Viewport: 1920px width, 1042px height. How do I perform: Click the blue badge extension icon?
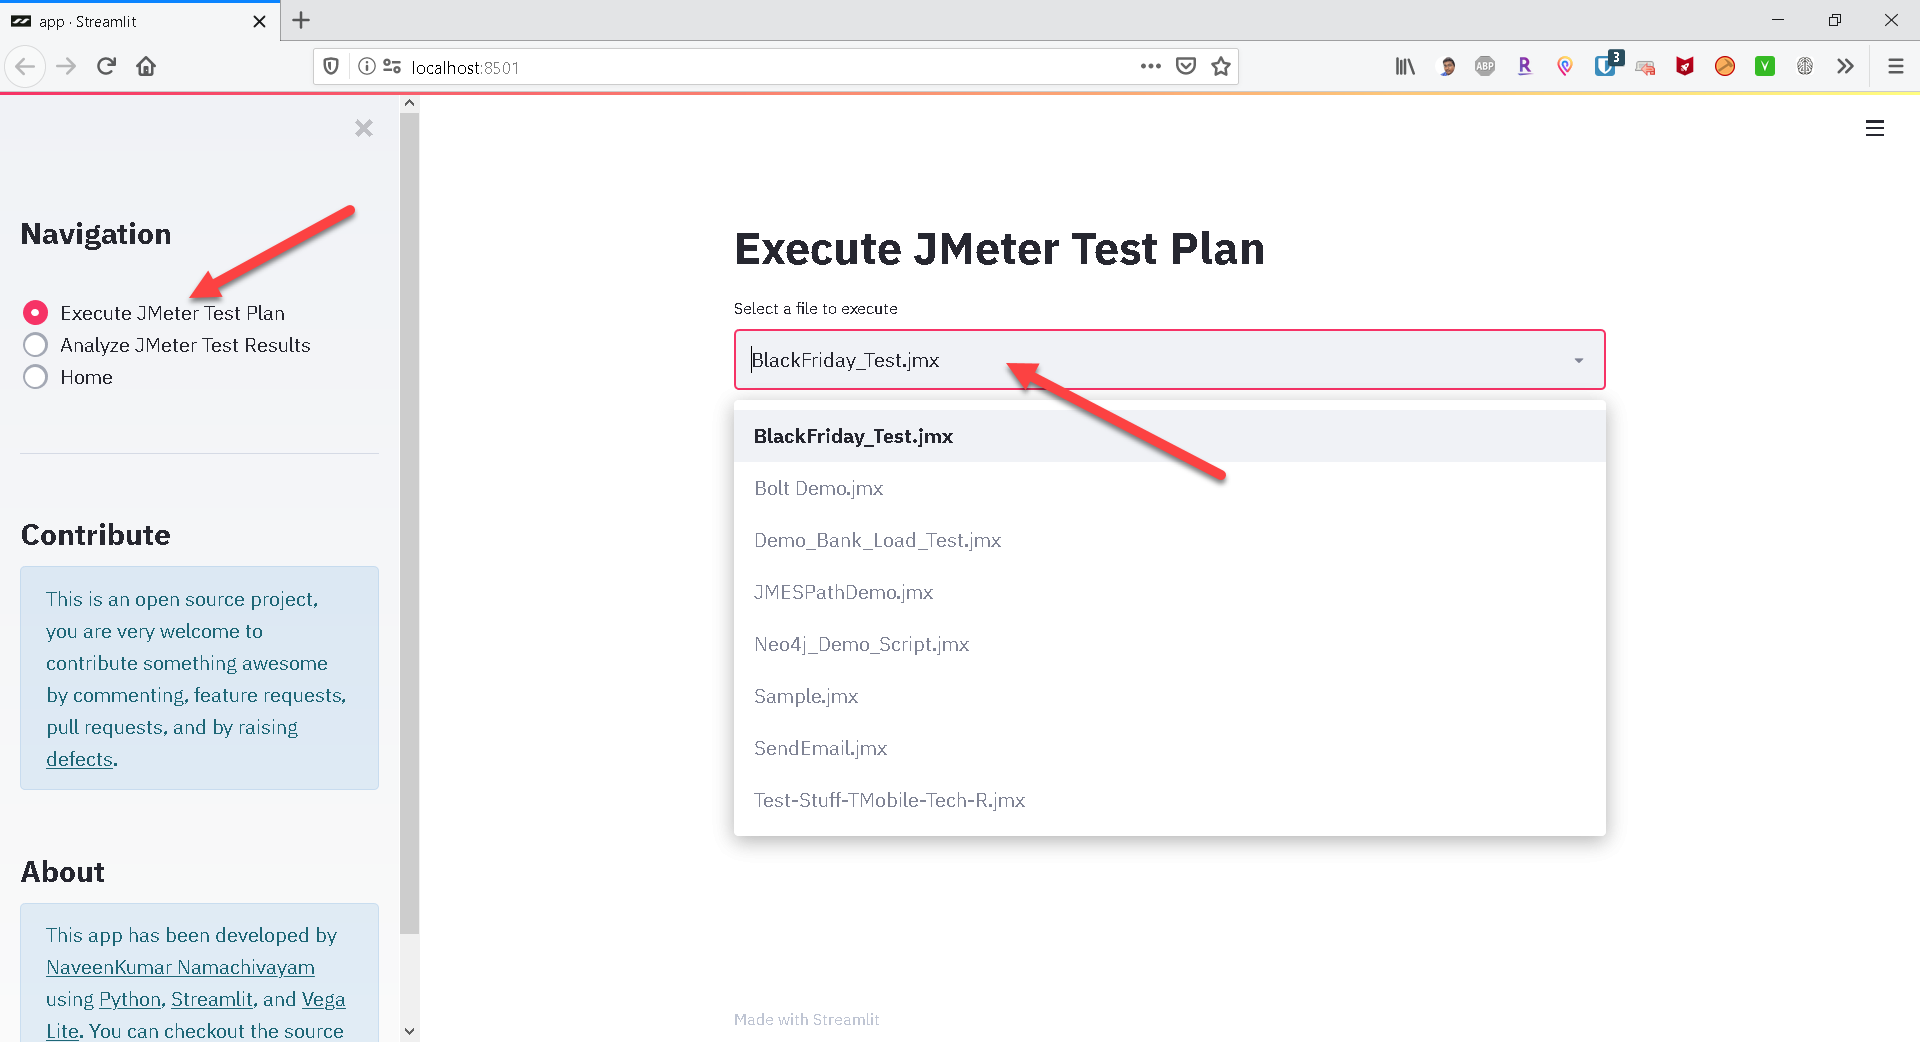coord(1607,65)
